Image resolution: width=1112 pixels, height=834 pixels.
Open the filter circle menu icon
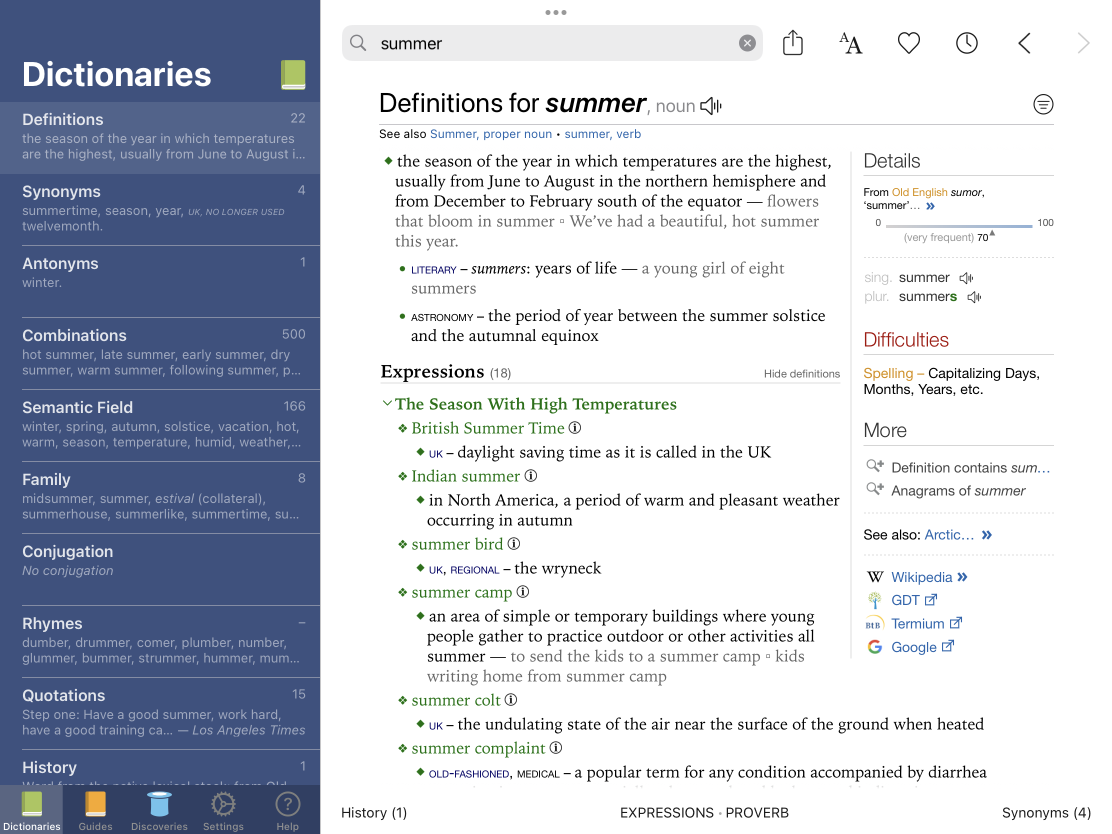click(x=1042, y=104)
